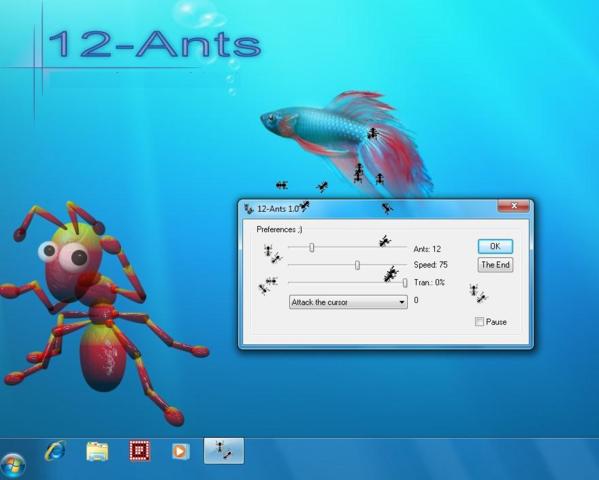Open Internet Explorer from the taskbar
Screen dimensions: 599x480
tap(55, 451)
